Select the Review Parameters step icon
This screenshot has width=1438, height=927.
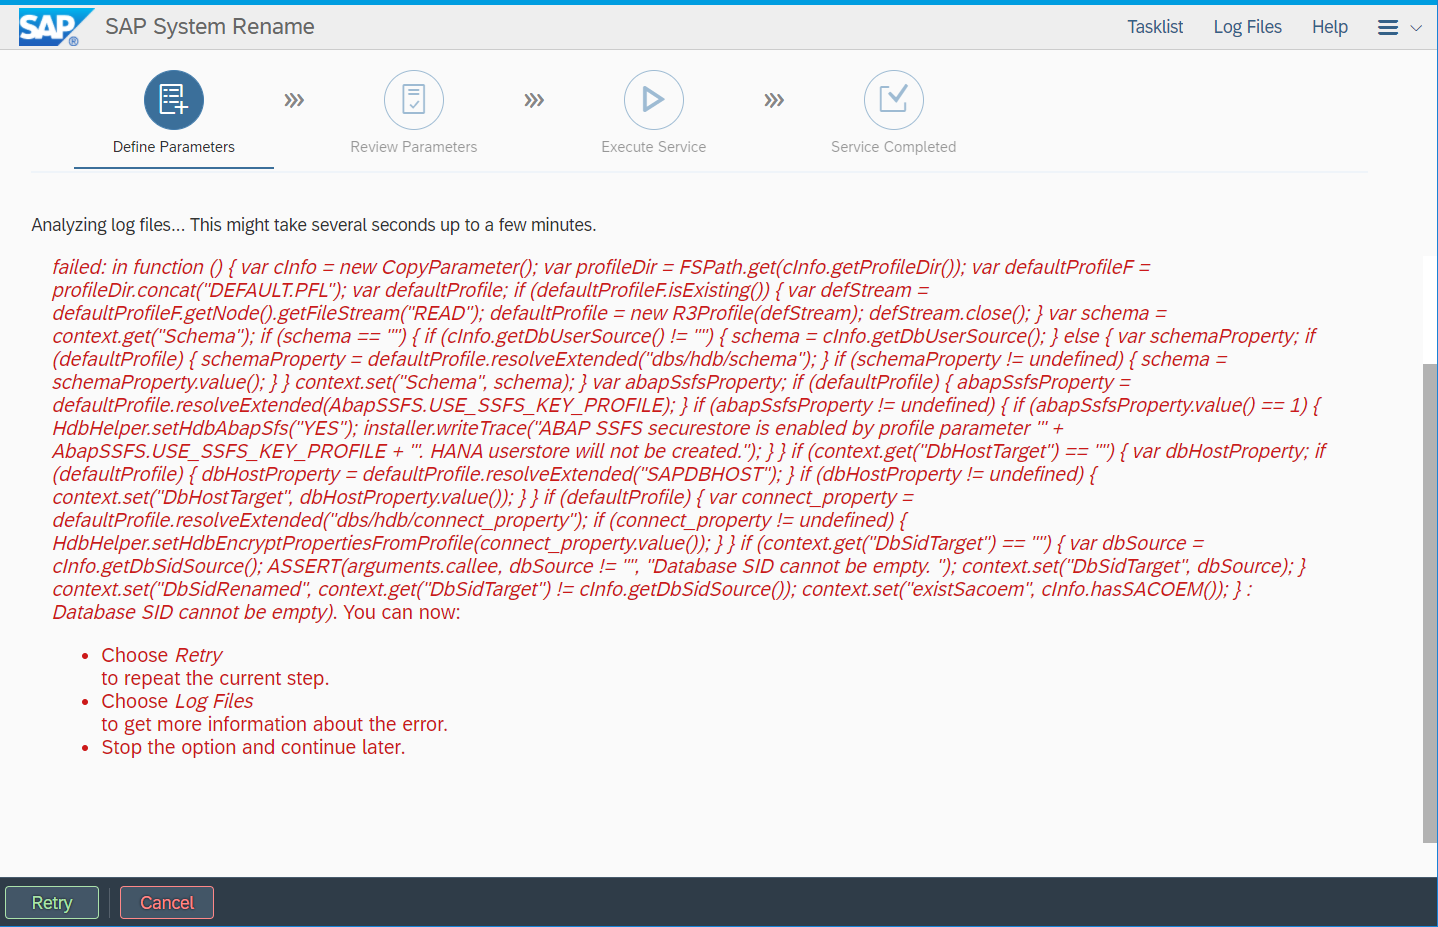pyautogui.click(x=414, y=100)
